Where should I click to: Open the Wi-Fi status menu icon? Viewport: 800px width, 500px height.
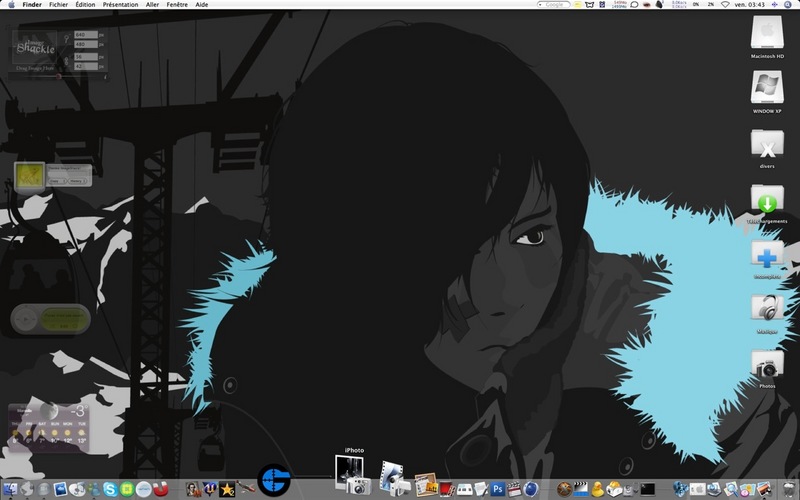[x=725, y=5]
